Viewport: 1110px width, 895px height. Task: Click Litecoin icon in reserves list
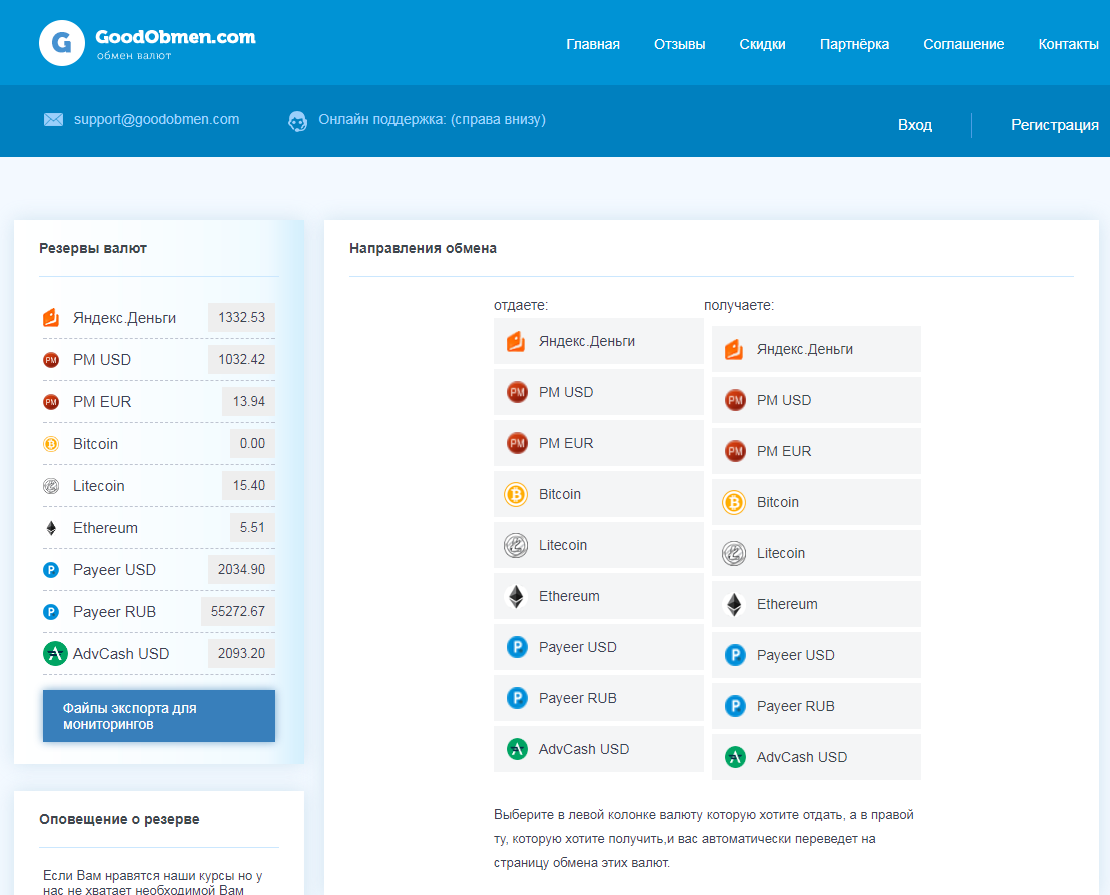pyautogui.click(x=51, y=486)
